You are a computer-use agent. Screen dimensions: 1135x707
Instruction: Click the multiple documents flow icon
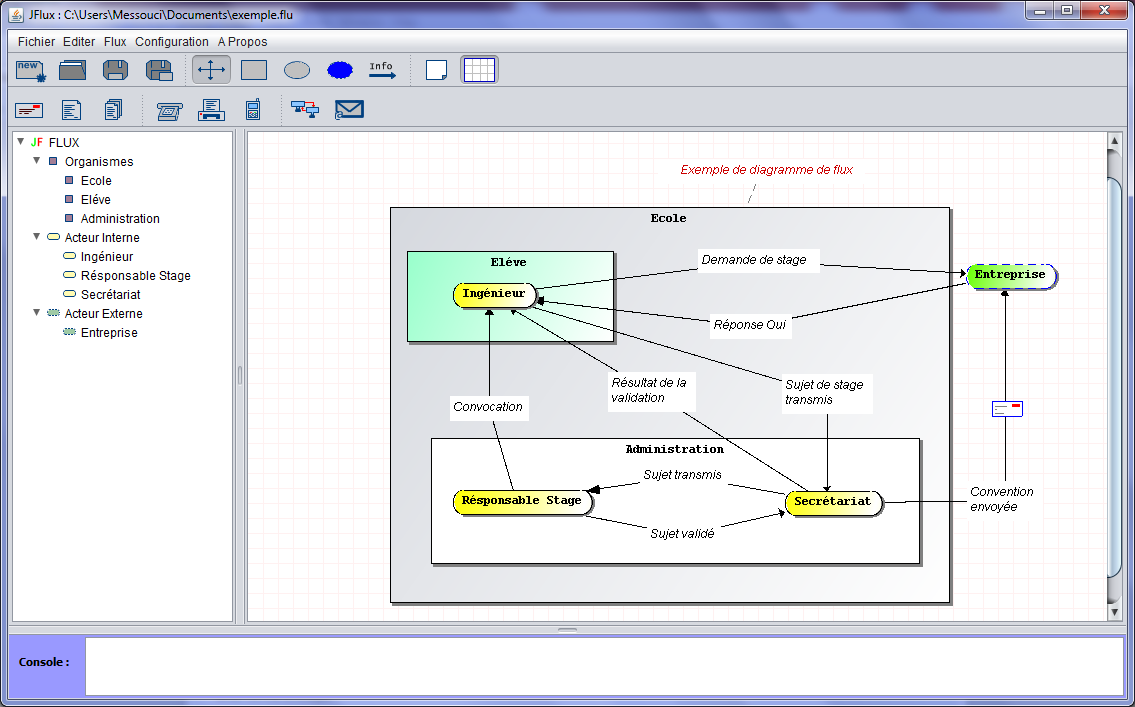point(114,110)
